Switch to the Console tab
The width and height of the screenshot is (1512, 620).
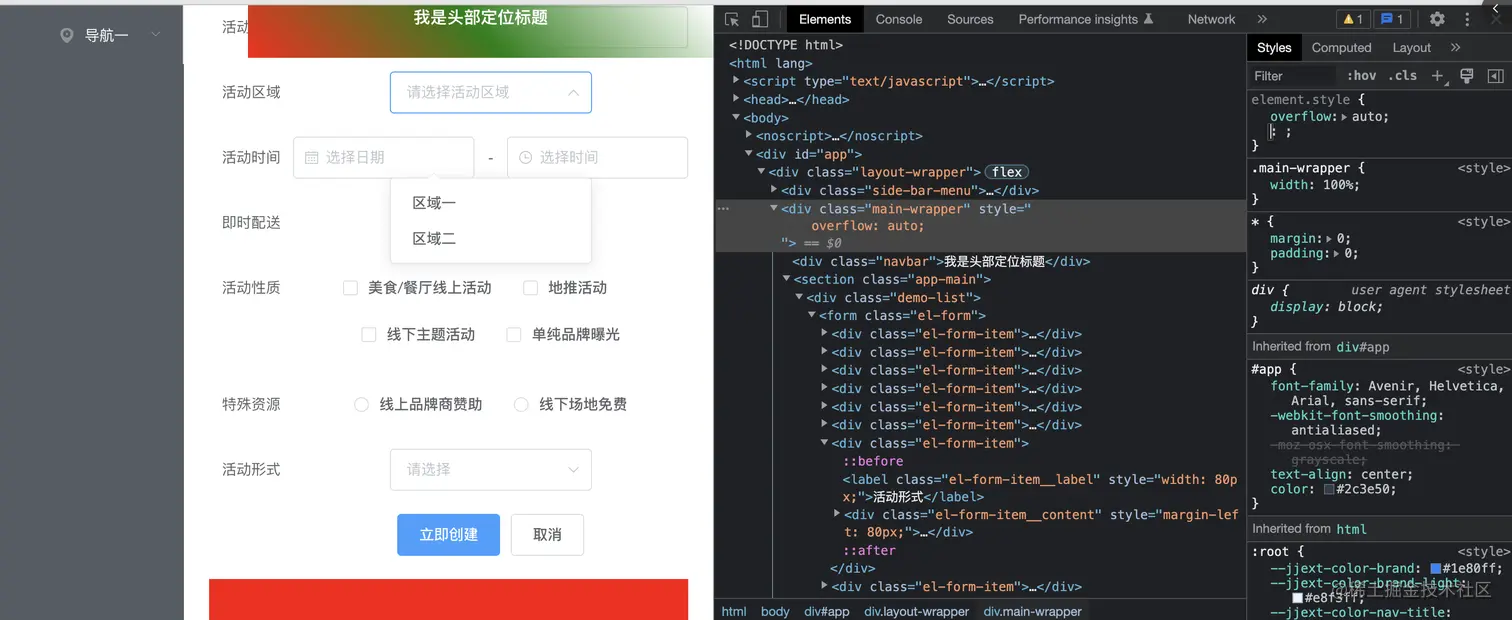(x=899, y=19)
